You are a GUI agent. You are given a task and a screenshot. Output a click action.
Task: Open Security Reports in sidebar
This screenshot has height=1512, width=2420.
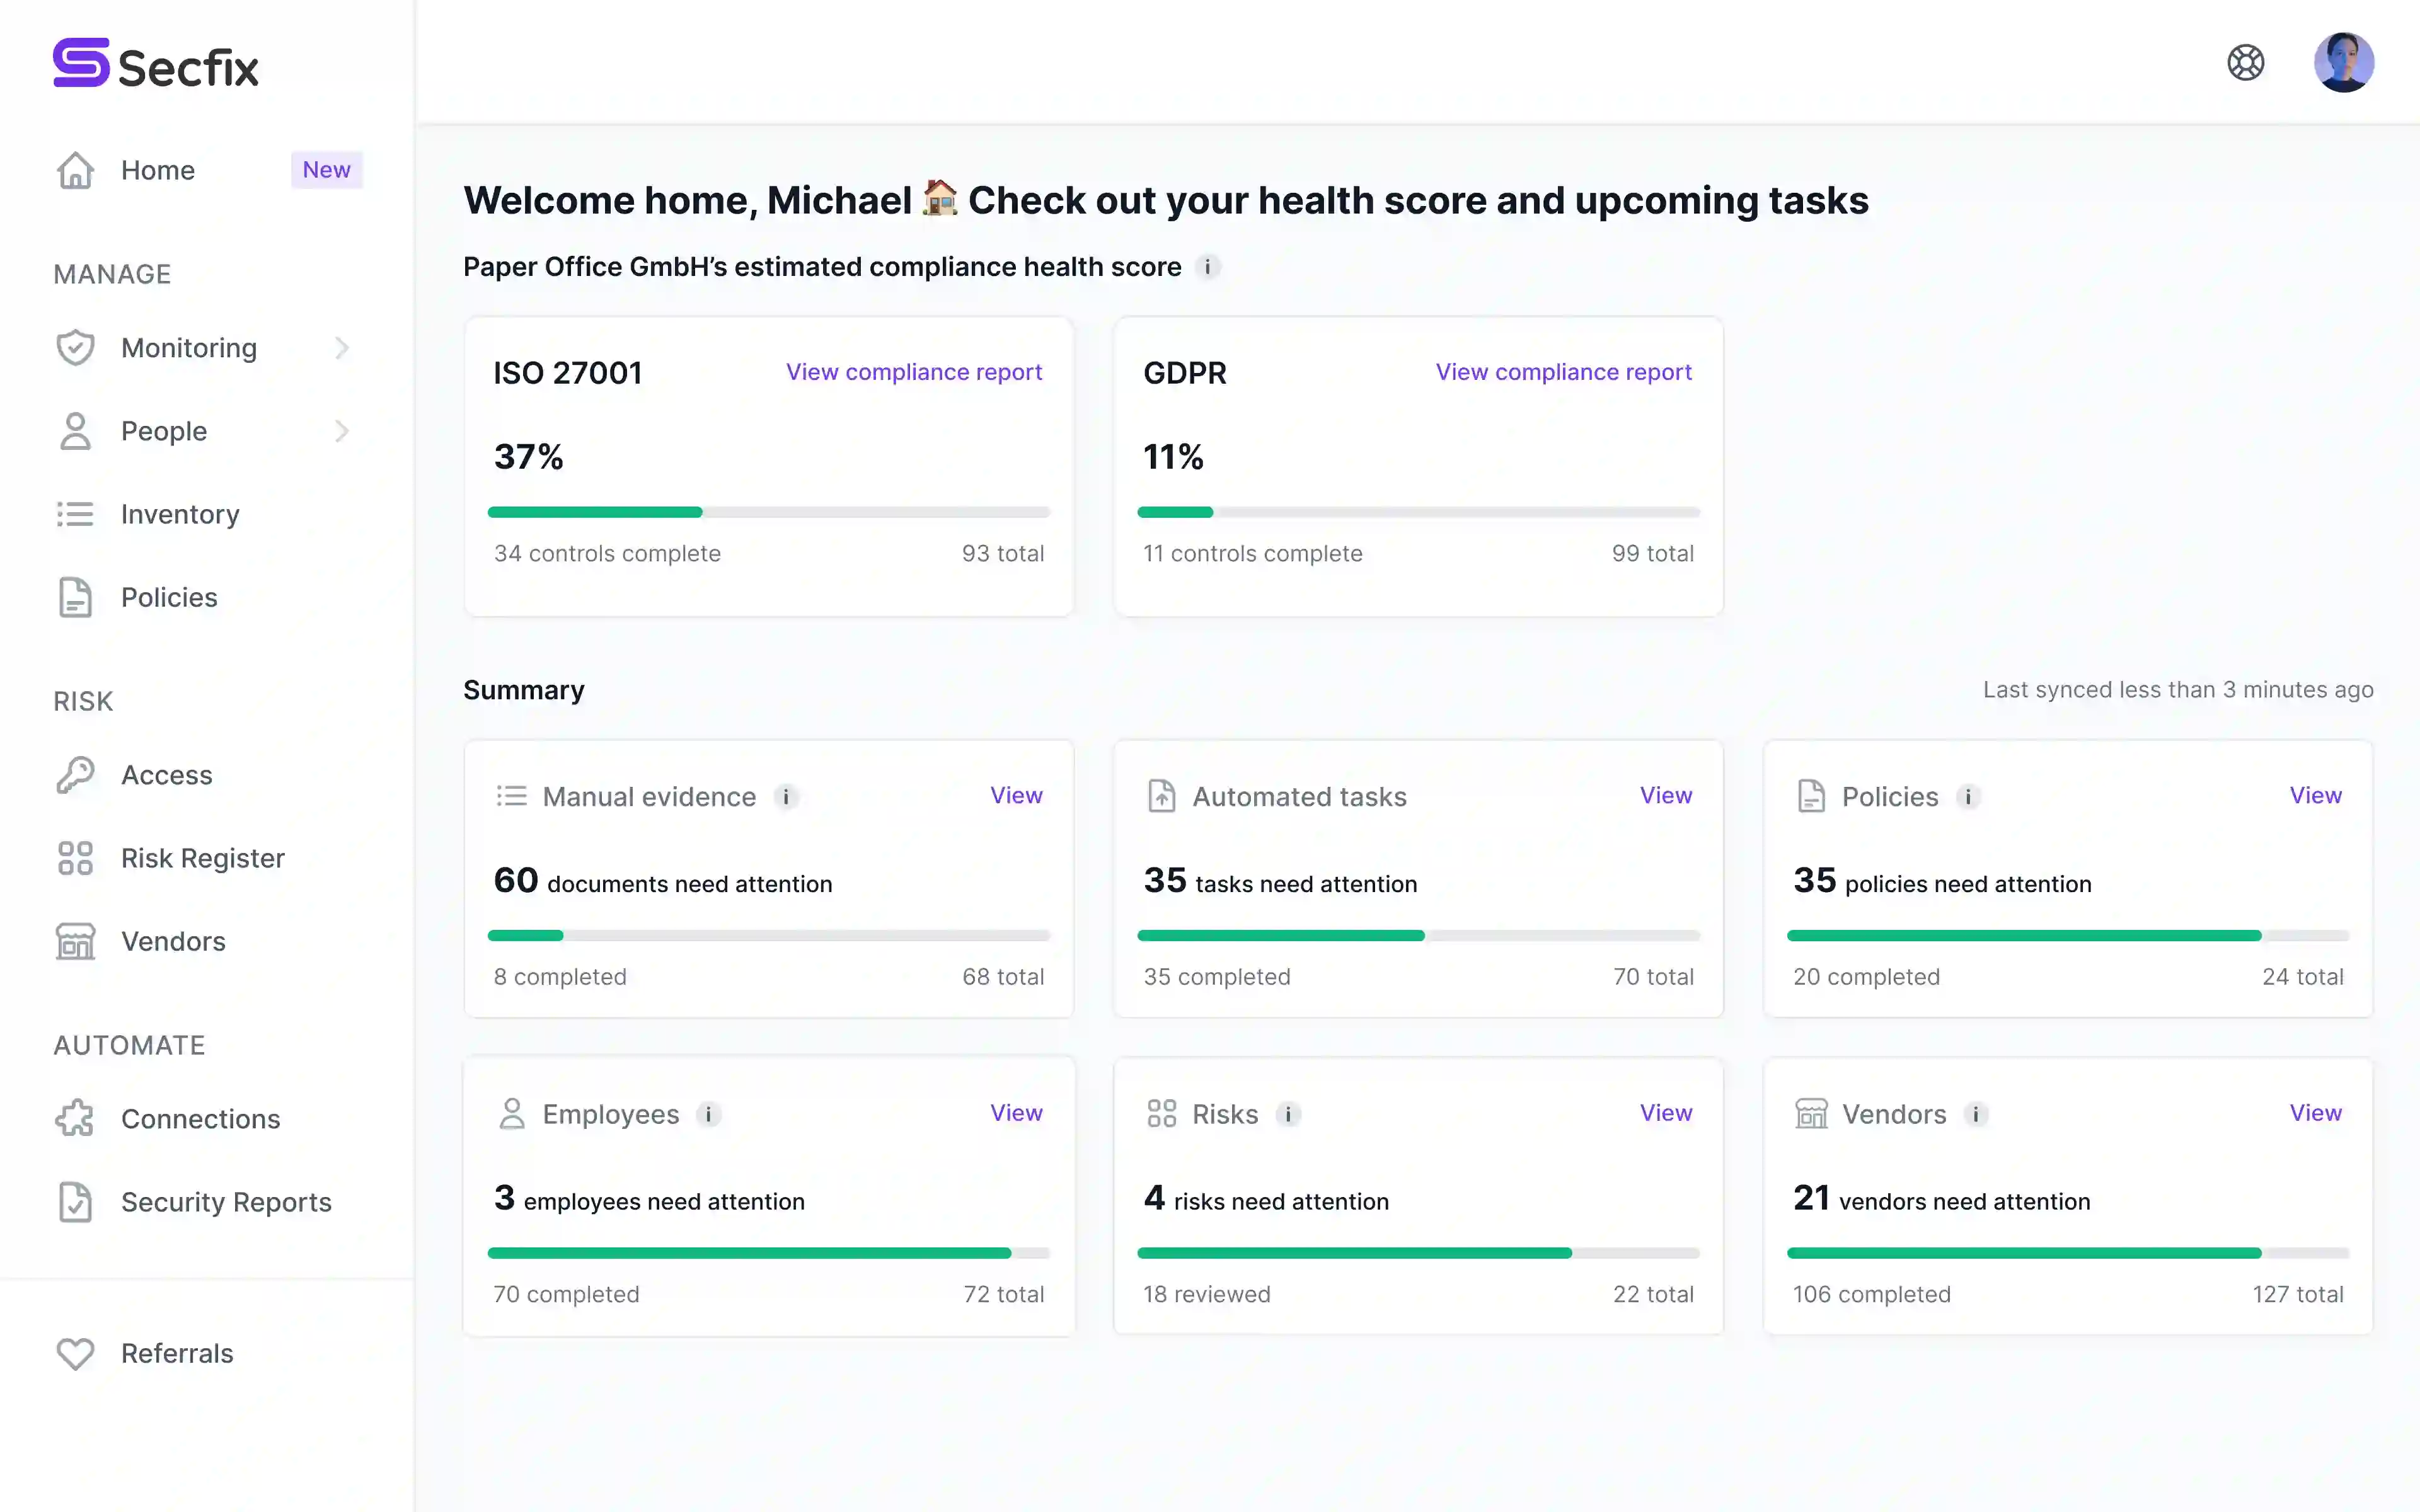226,1202
